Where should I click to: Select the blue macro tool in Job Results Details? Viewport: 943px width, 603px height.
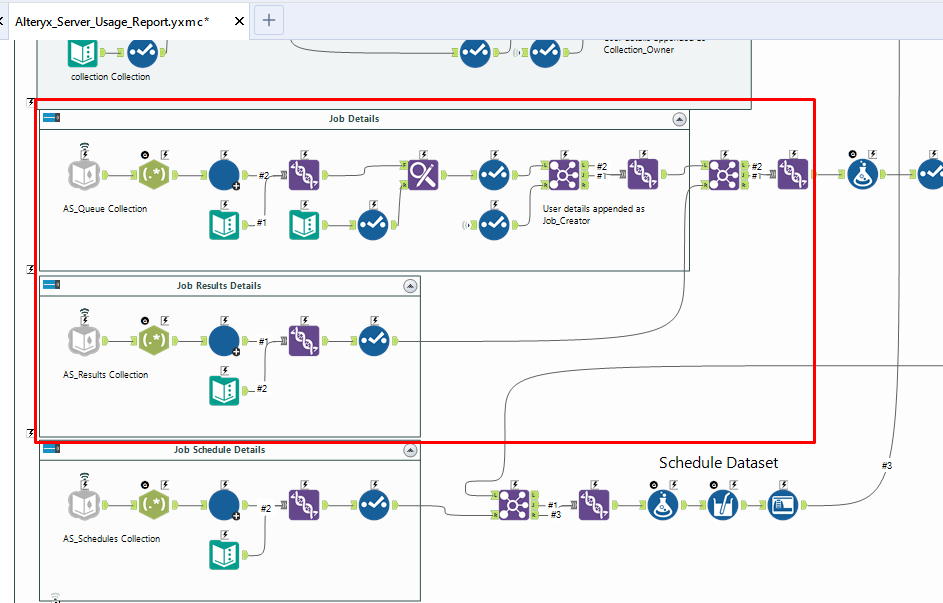(x=224, y=341)
